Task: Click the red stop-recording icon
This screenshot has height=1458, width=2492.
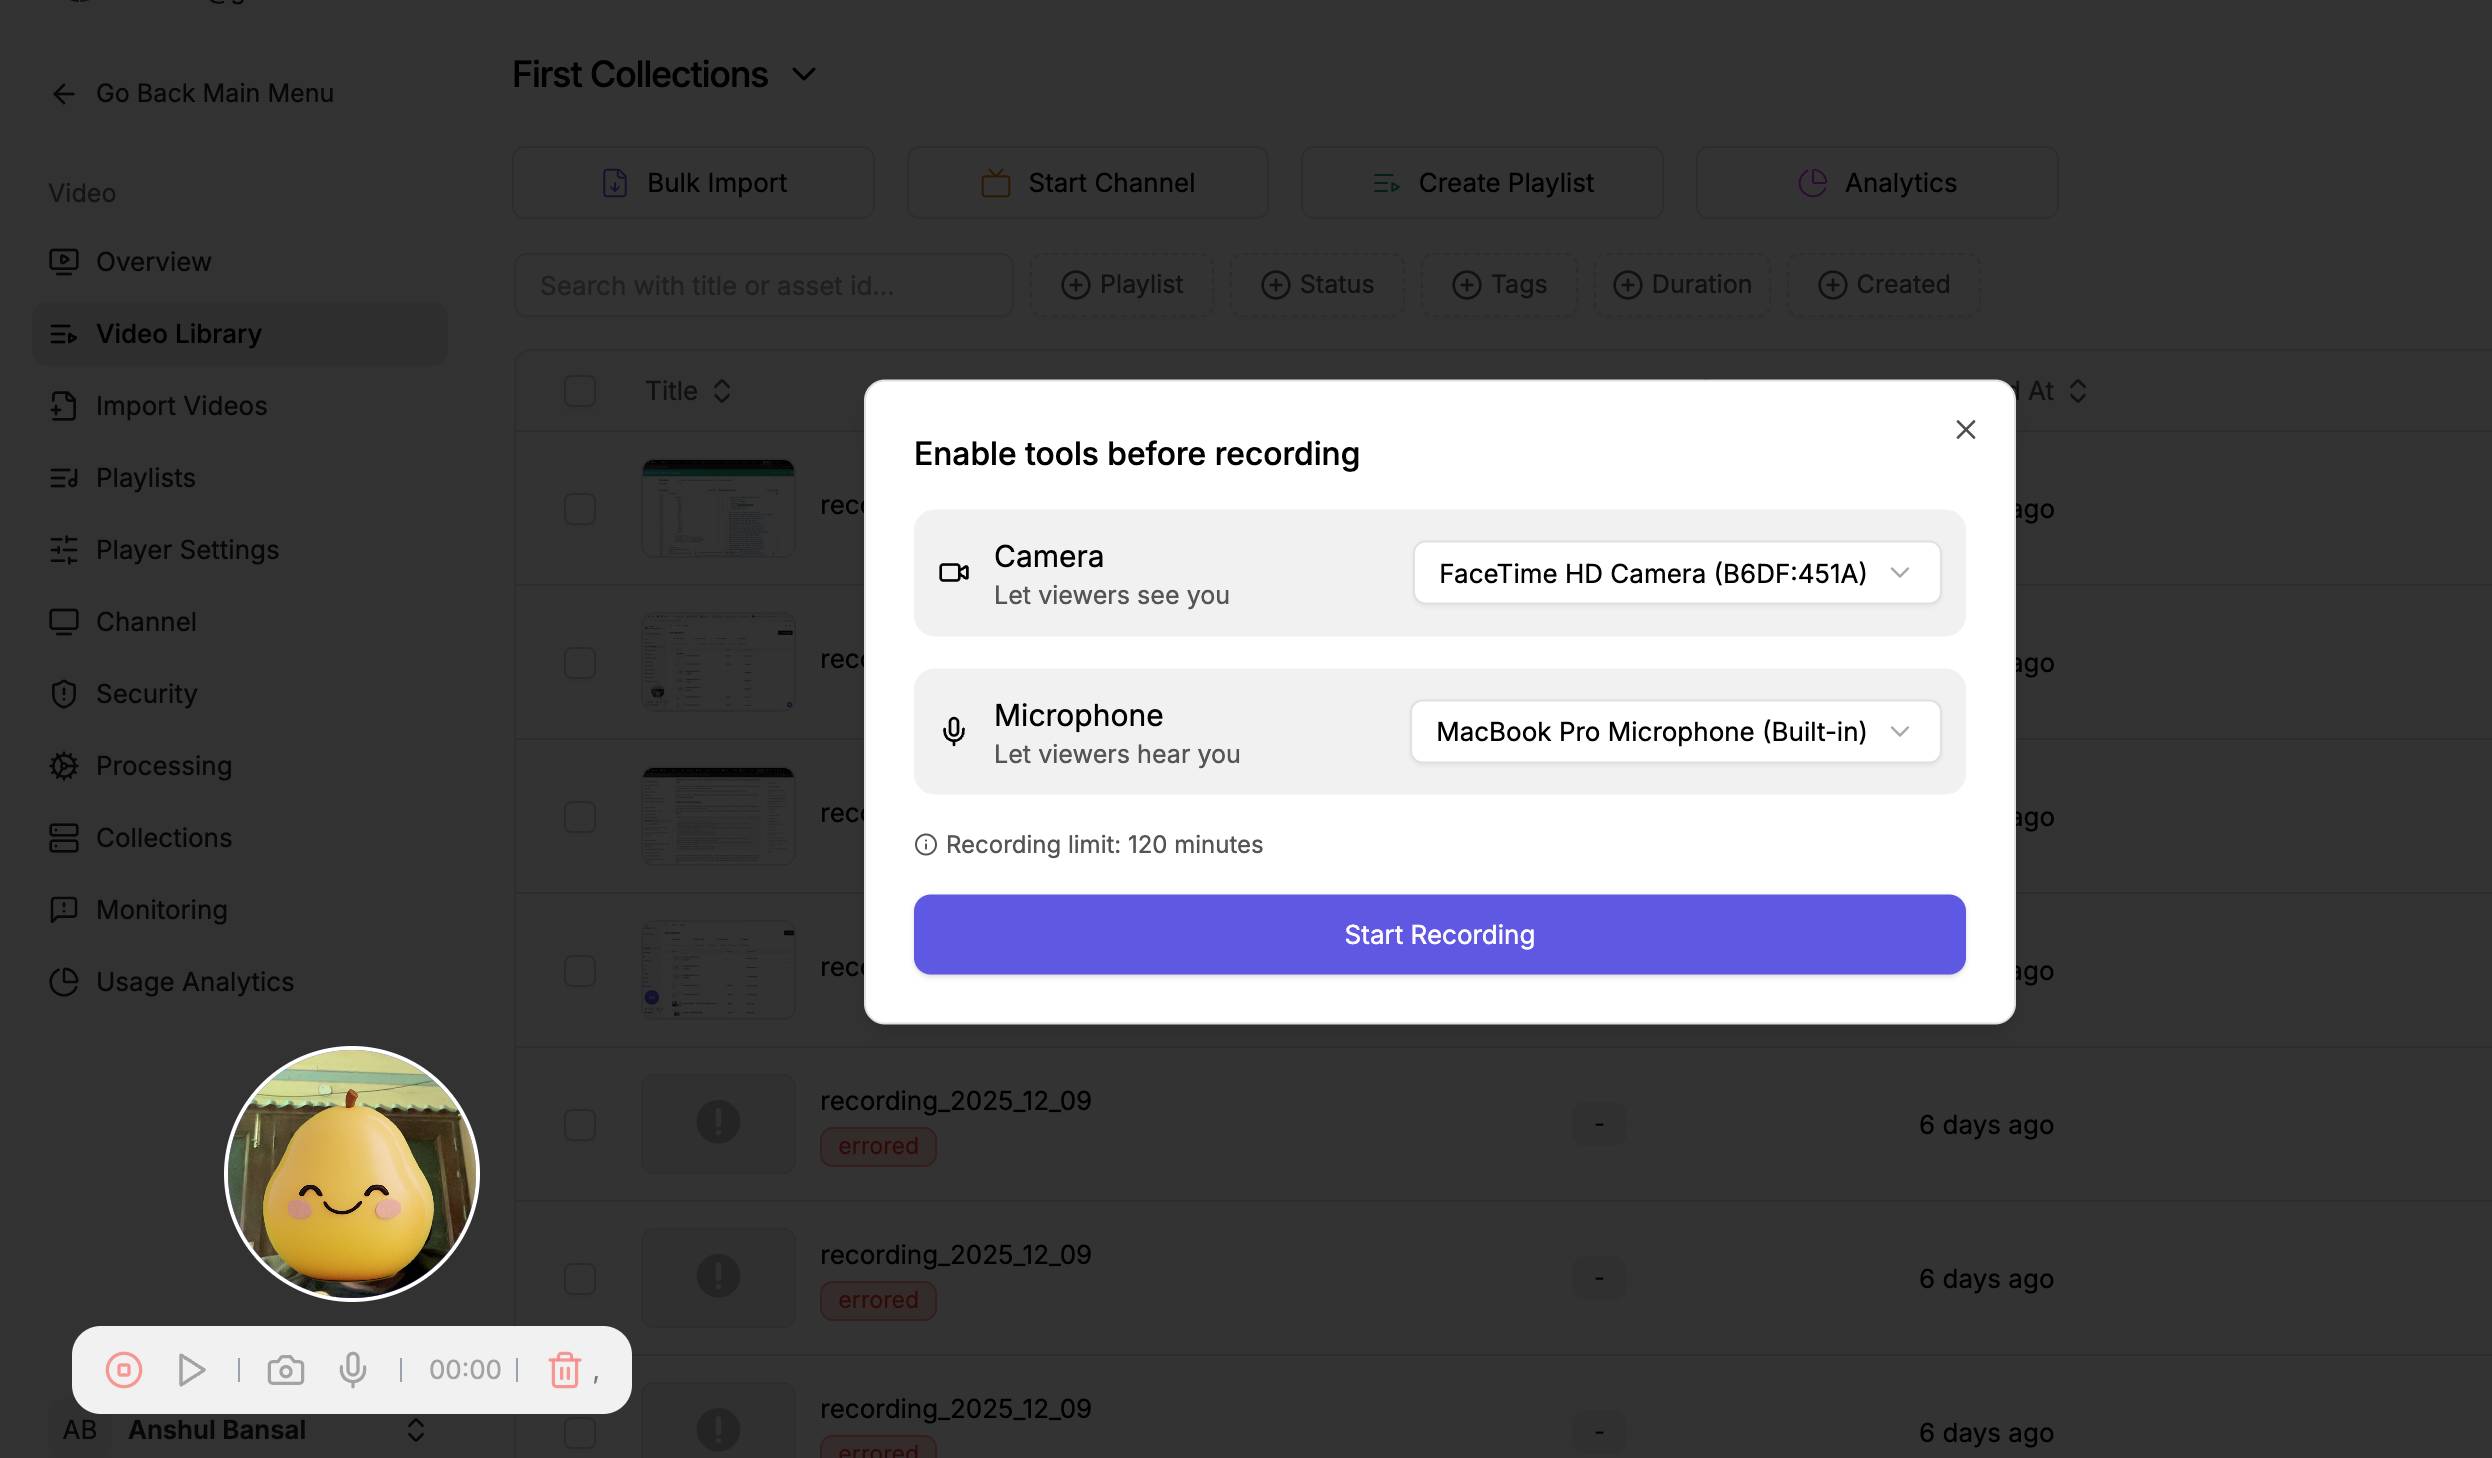Action: 124,1369
